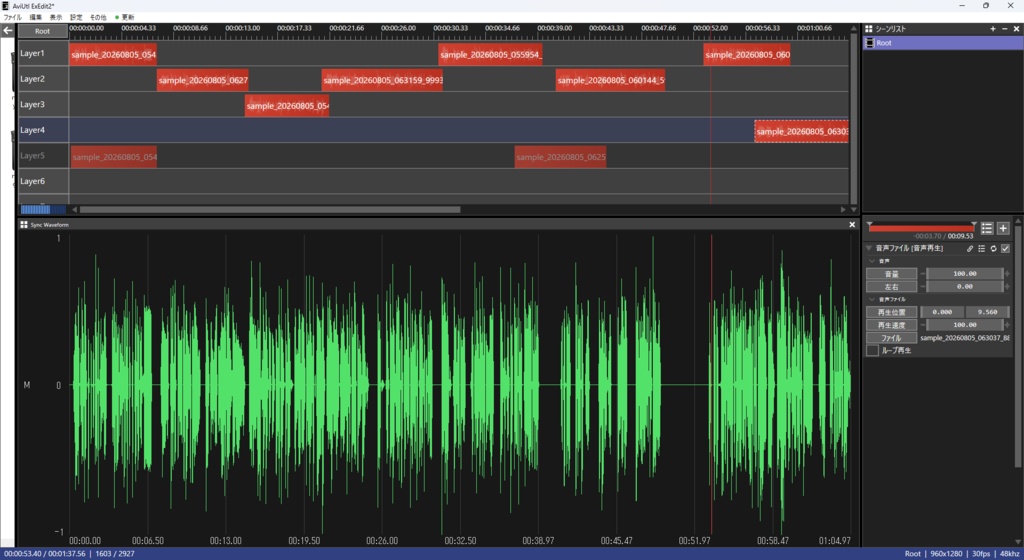The image size is (1024, 560).
Task: Click the red object duration bar
Action: coord(921,228)
